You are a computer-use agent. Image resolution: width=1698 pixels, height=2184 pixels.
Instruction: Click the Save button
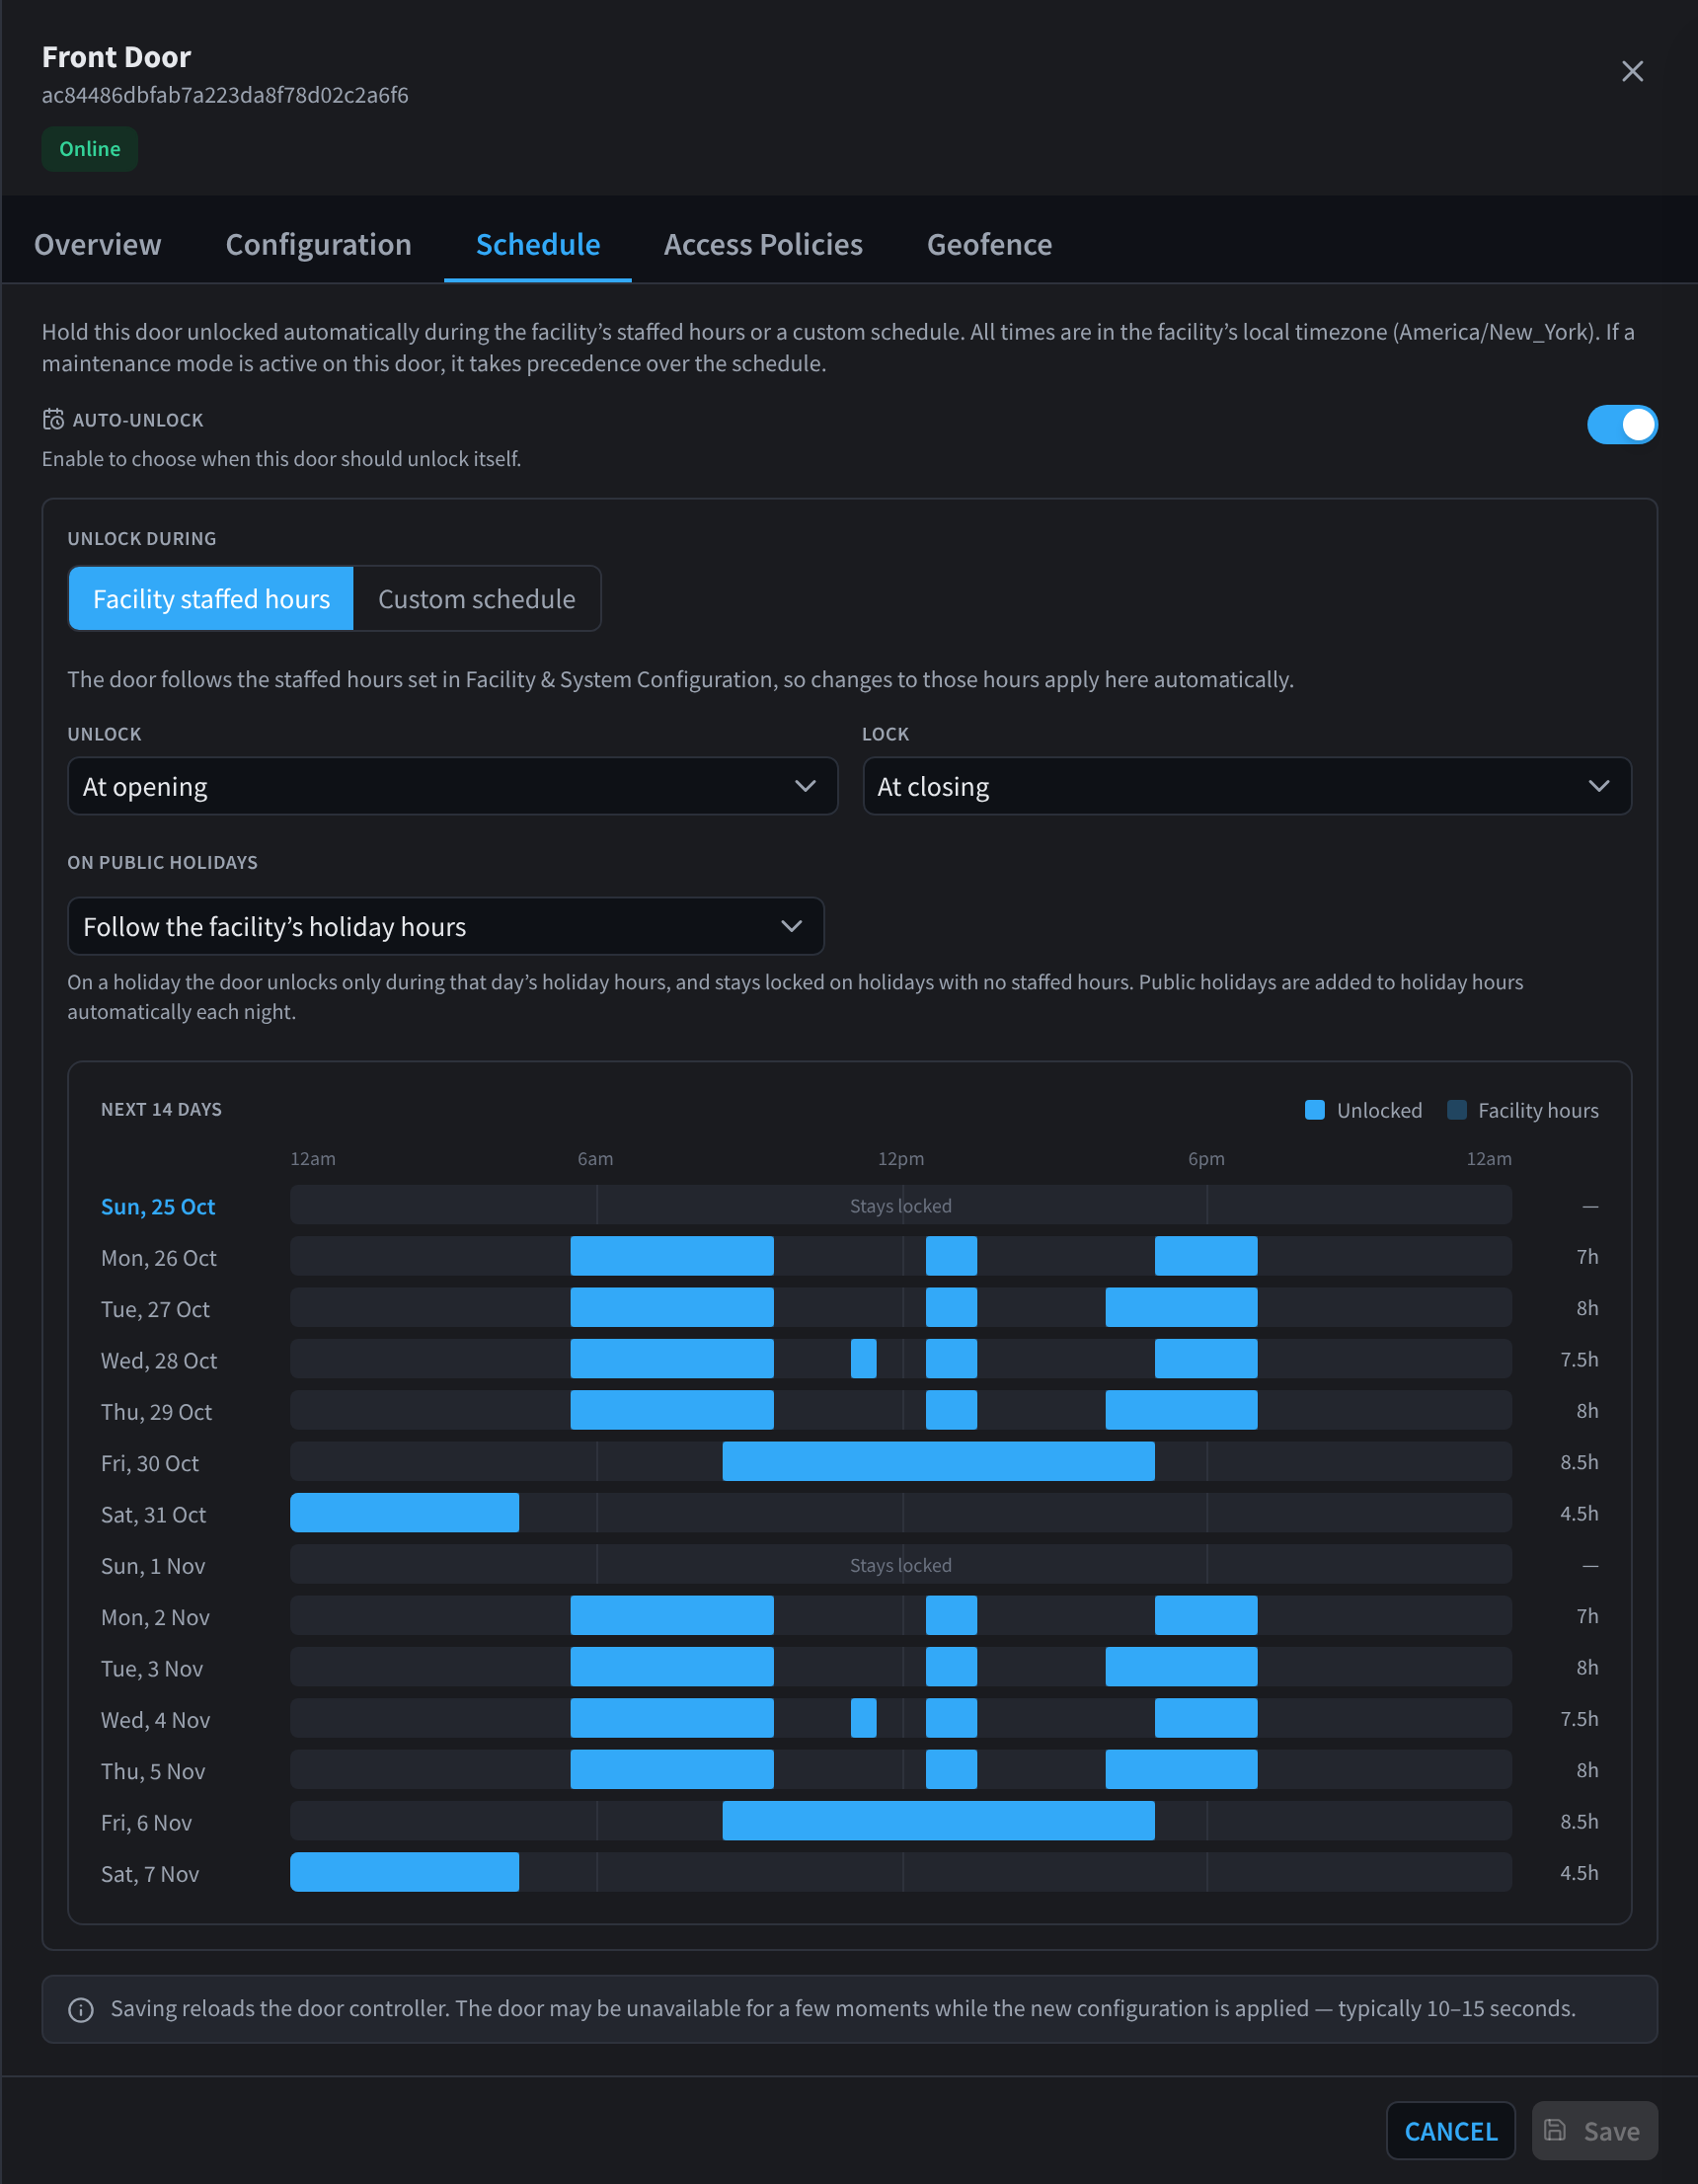pyautogui.click(x=1594, y=2131)
